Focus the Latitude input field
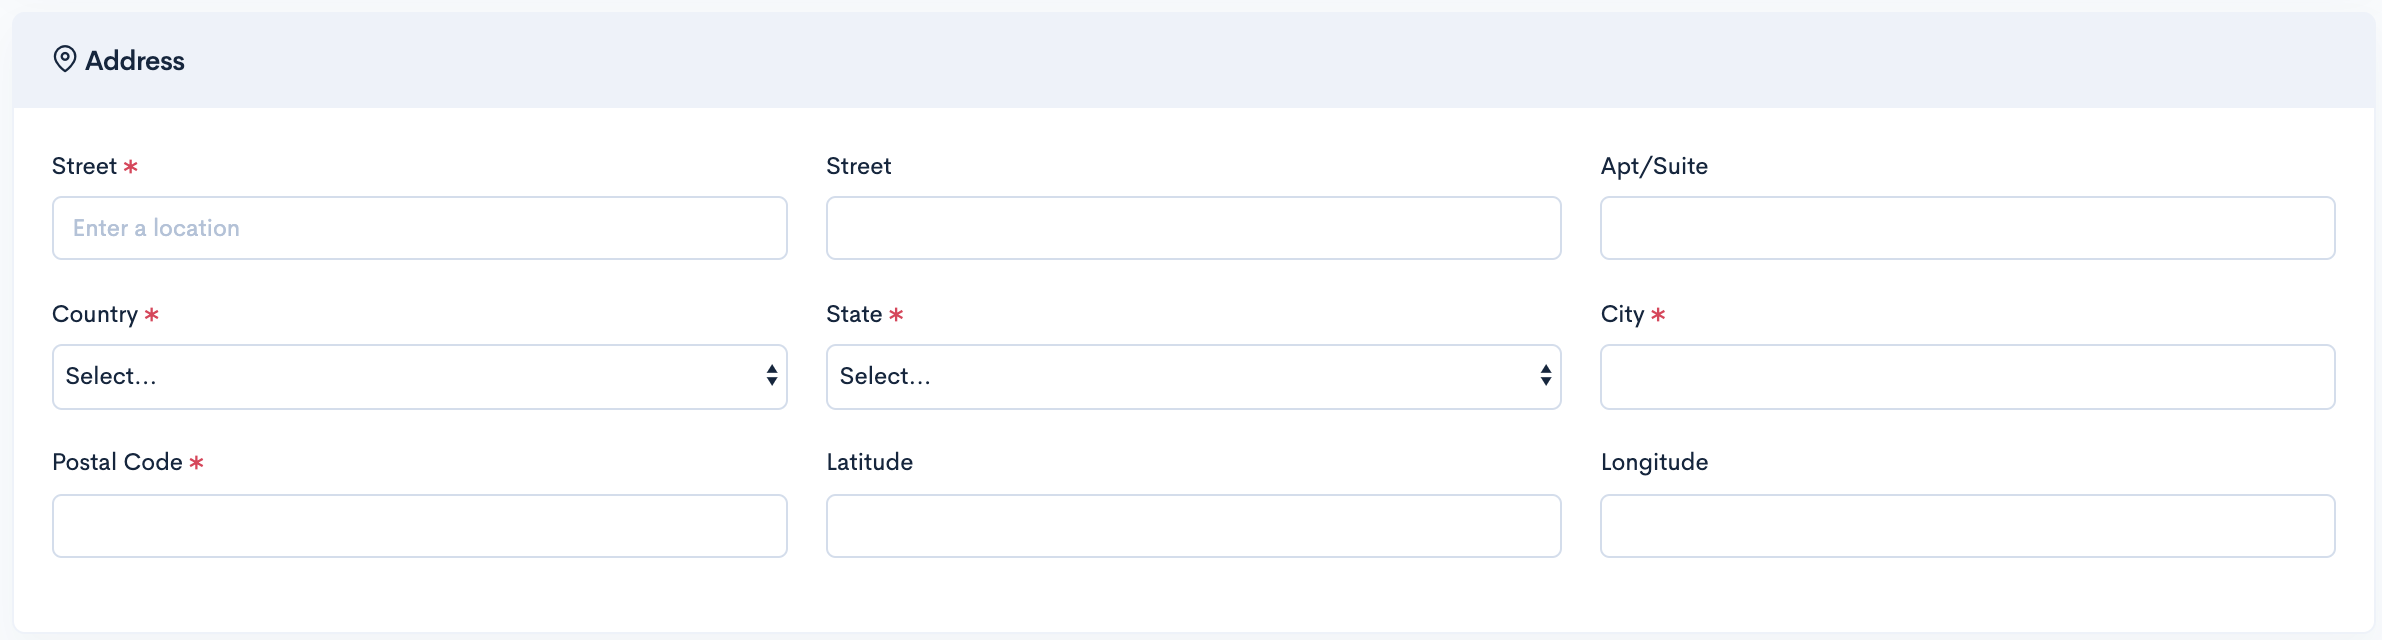The width and height of the screenshot is (2382, 640). tap(1193, 526)
